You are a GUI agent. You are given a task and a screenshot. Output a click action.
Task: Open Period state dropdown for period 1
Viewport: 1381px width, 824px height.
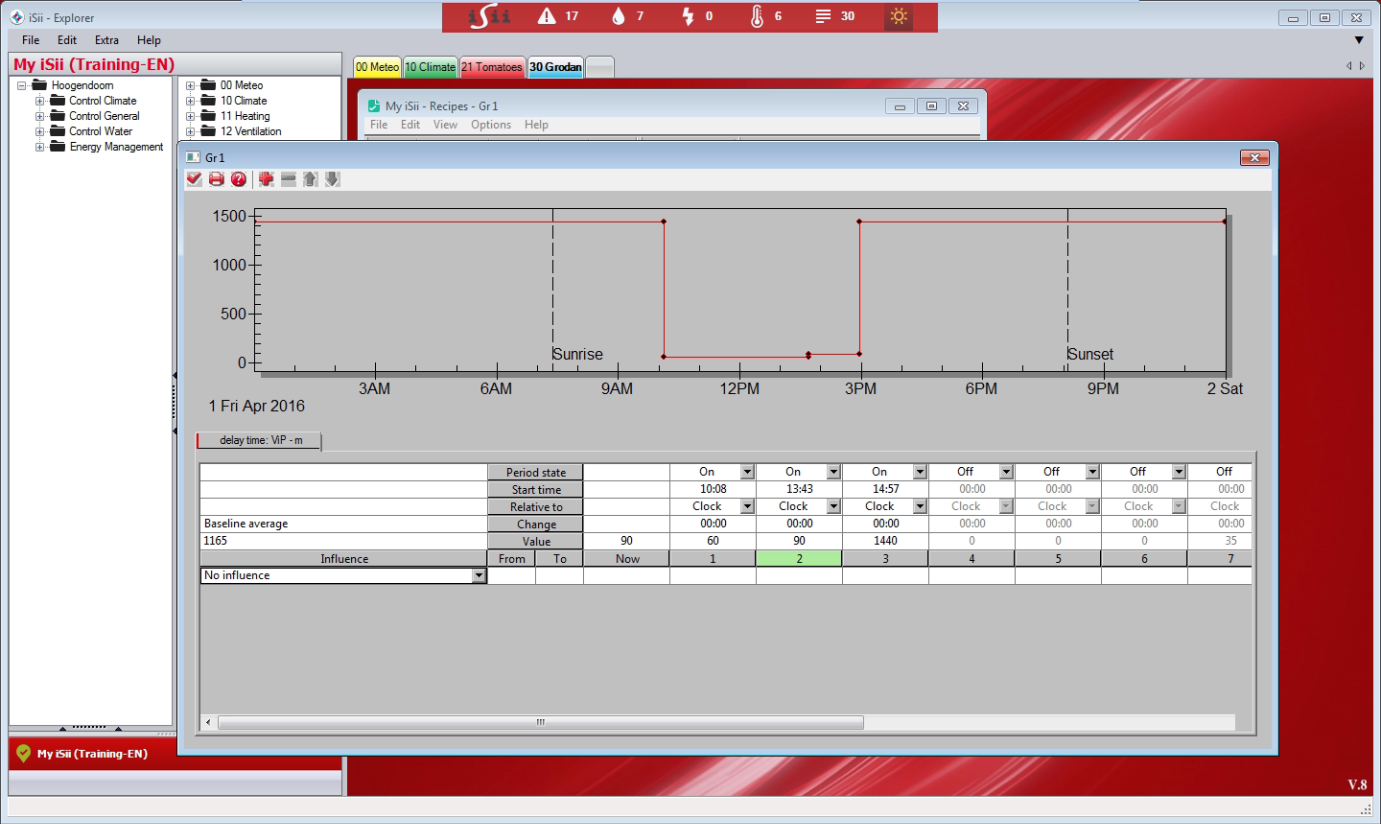tap(746, 472)
